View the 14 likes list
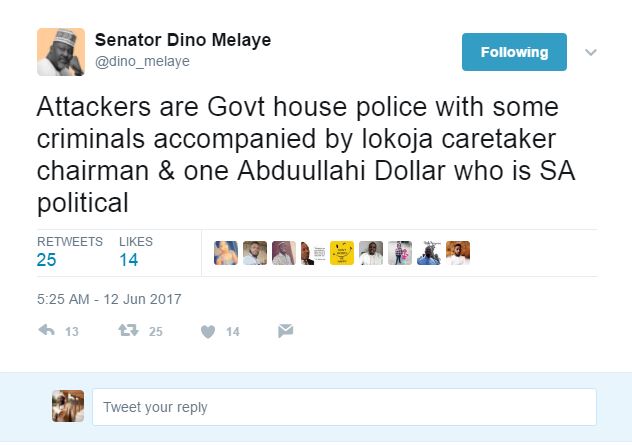Viewport: 632px width, 445px height. click(x=128, y=260)
